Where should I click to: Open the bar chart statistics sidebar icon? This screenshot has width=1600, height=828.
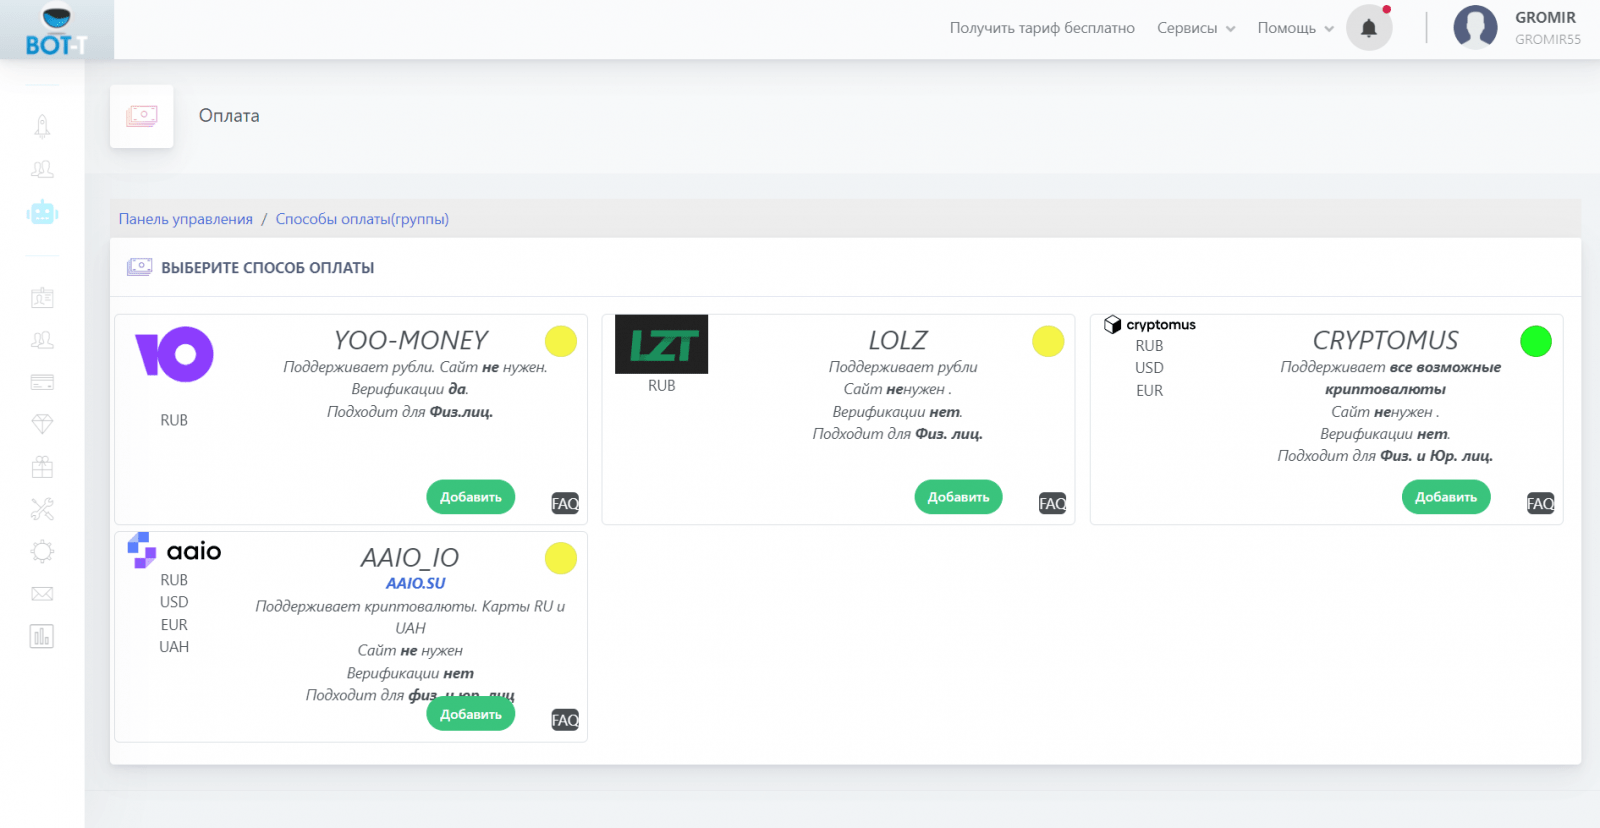tap(42, 636)
